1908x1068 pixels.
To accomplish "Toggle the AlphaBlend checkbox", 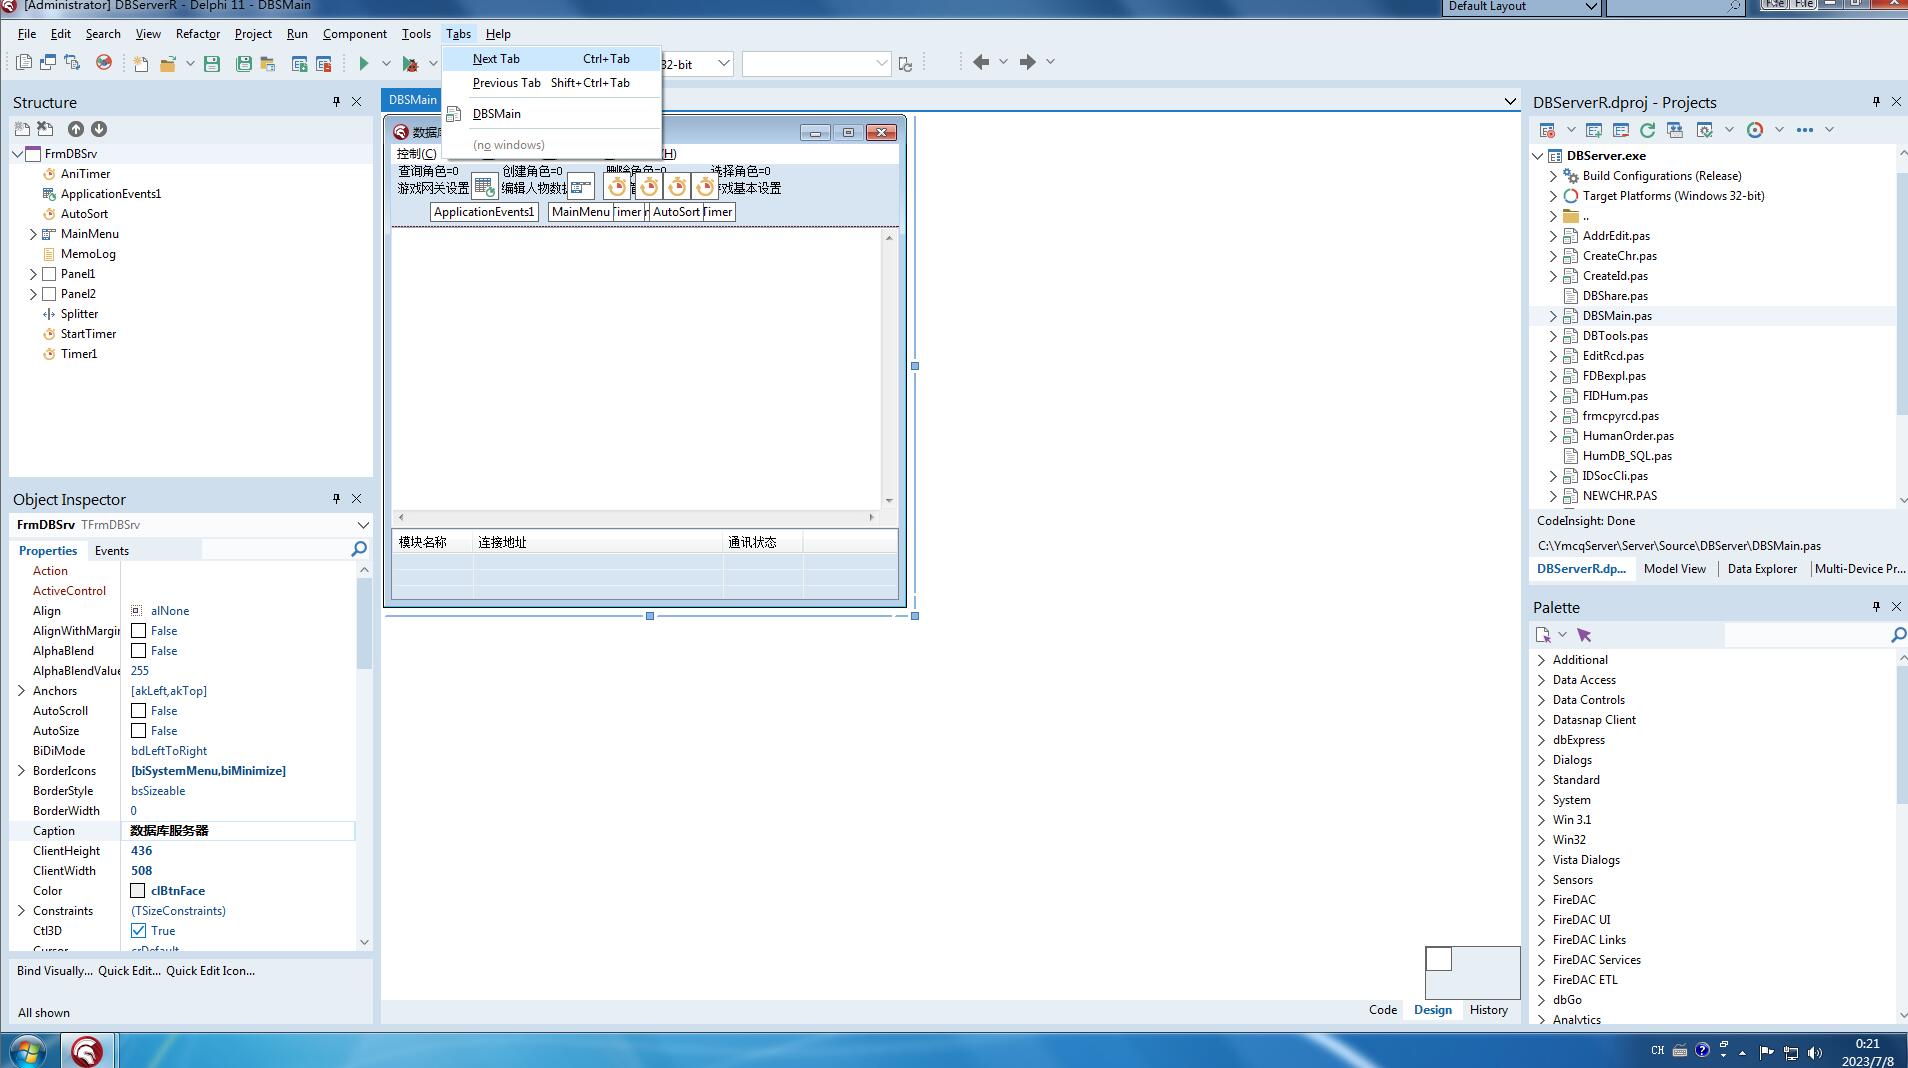I will [138, 651].
